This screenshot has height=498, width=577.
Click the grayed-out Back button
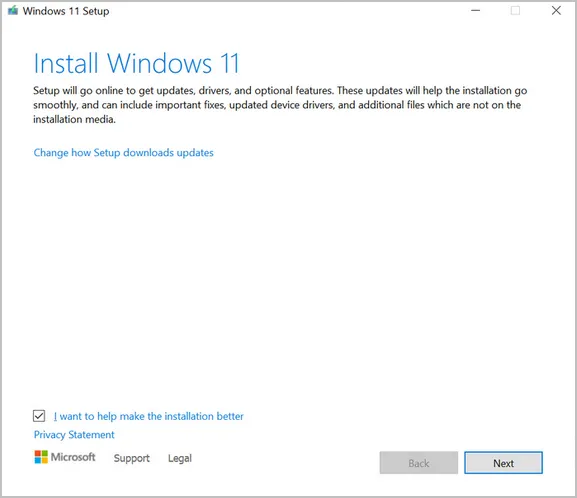(419, 463)
